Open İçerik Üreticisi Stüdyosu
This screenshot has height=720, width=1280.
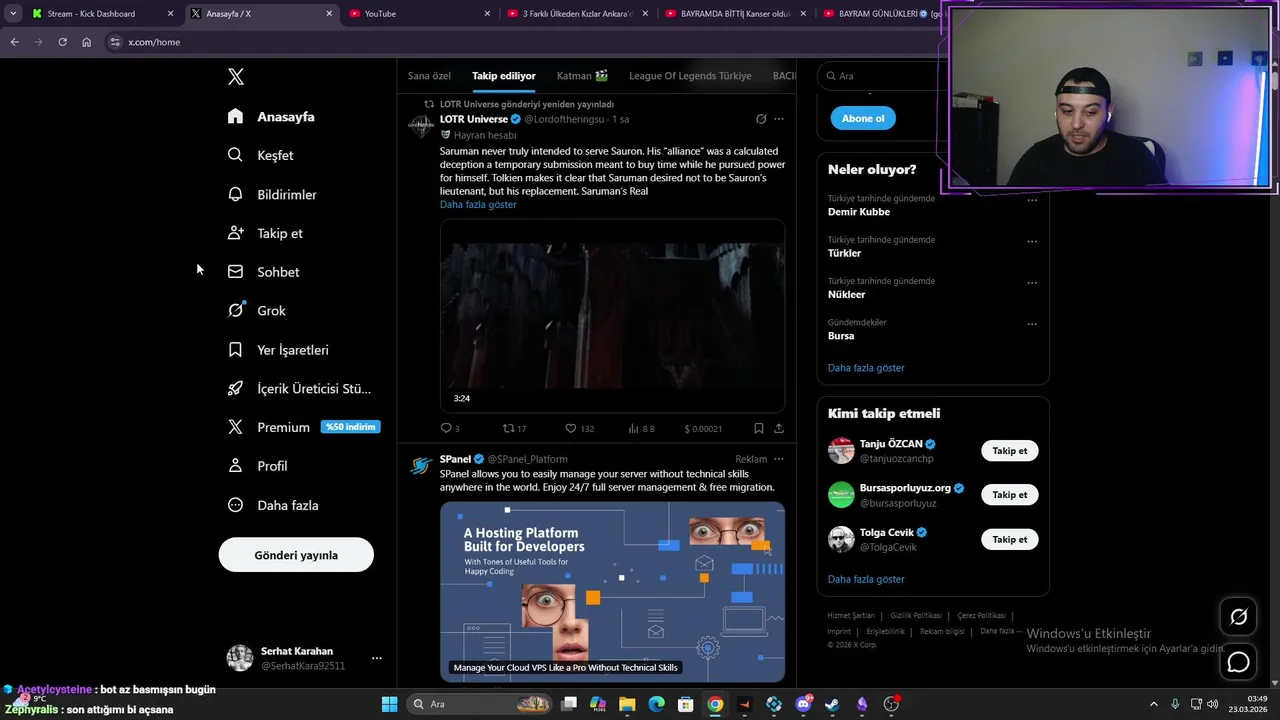coord(299,389)
